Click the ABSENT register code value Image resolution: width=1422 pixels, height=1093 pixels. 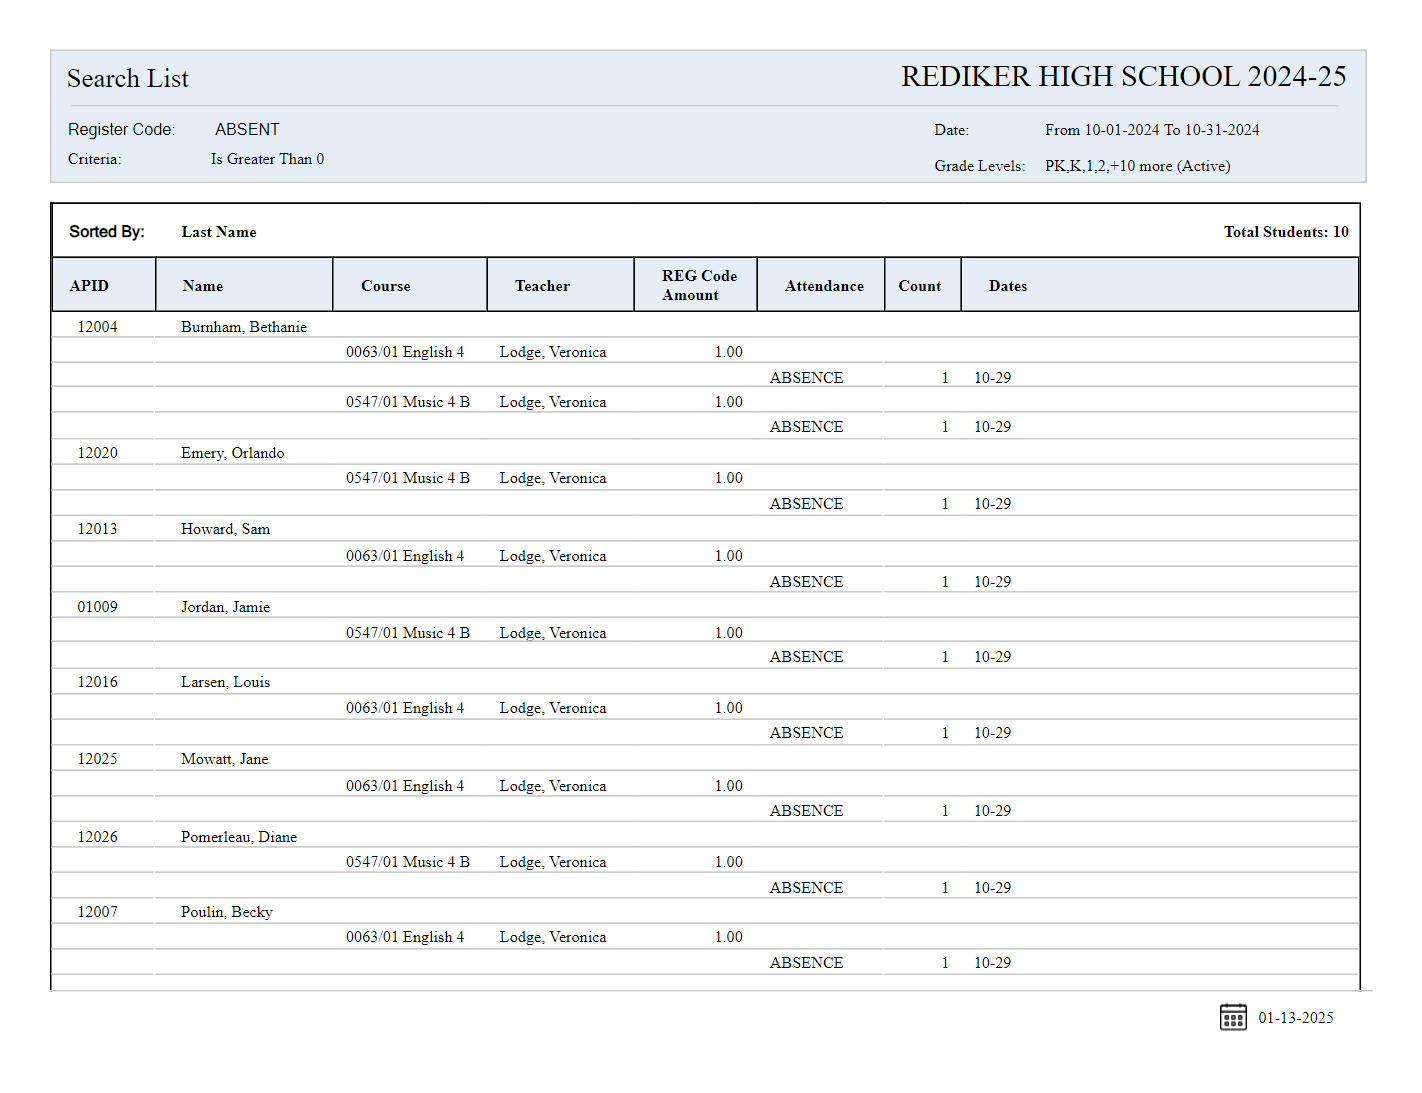[247, 130]
